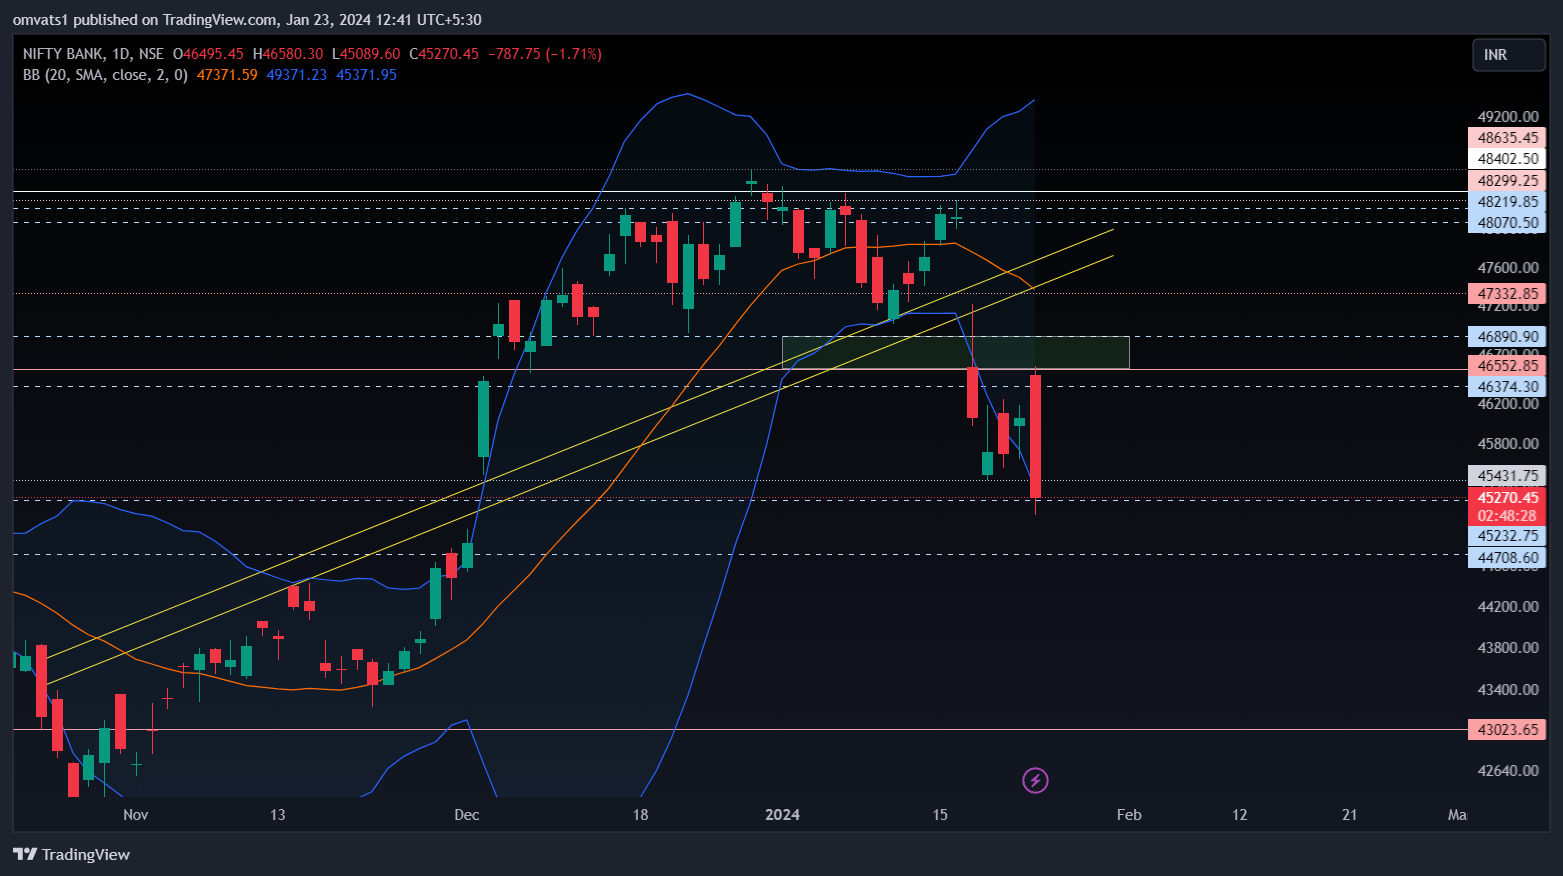Click the 43800.00 axis value

(1508, 648)
